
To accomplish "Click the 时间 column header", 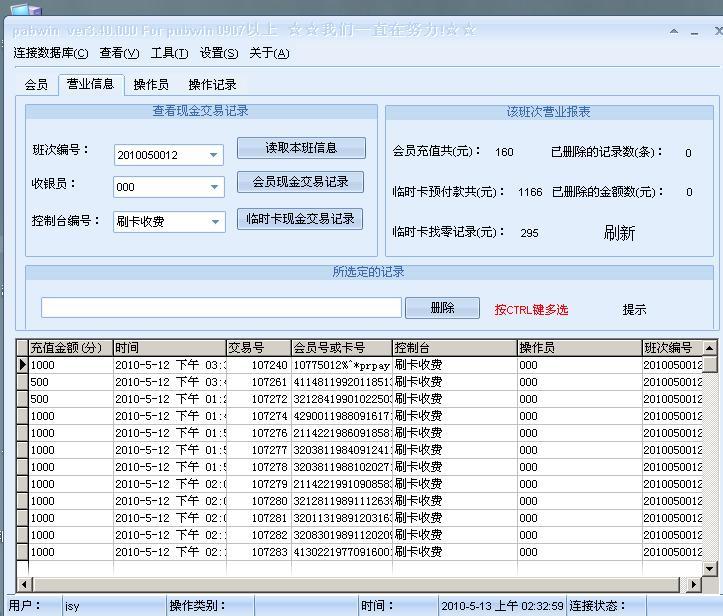I will point(170,348).
